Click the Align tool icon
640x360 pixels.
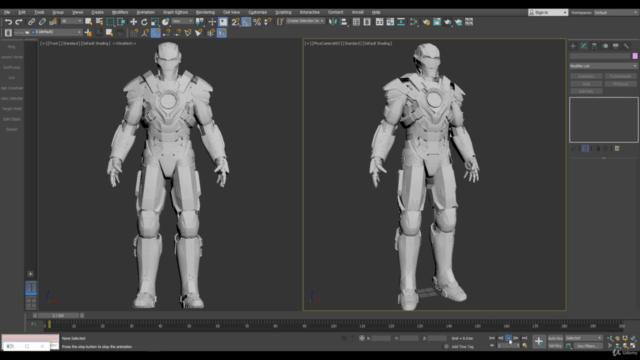coord(344,22)
